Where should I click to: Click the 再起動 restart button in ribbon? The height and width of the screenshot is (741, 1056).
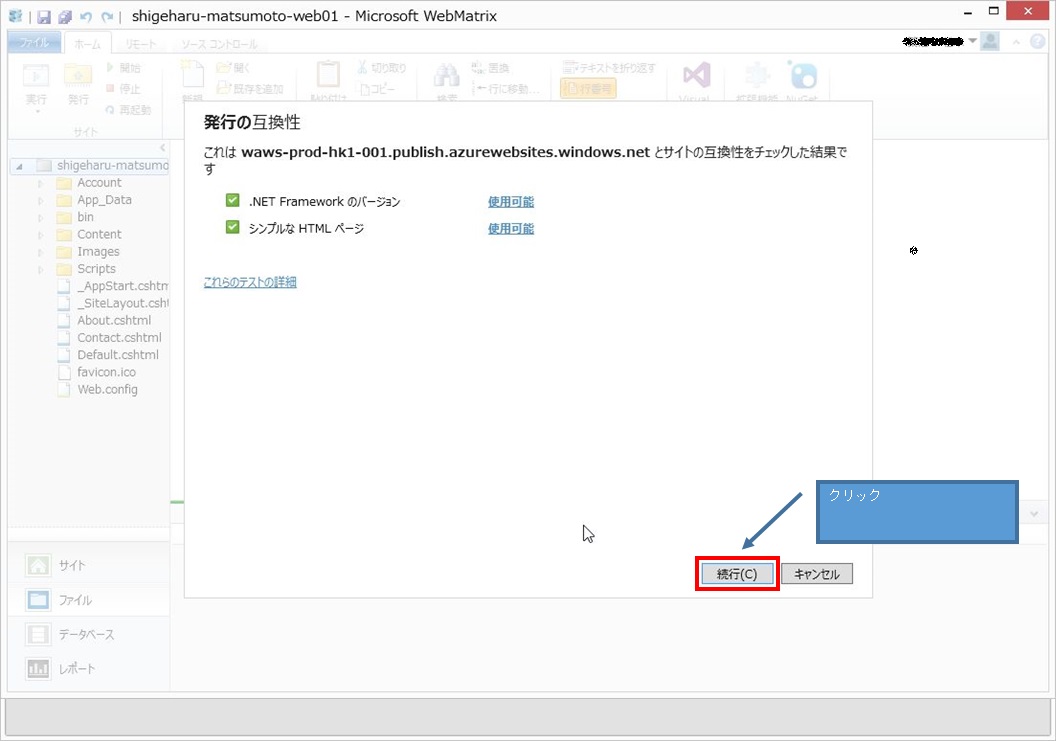click(x=129, y=110)
